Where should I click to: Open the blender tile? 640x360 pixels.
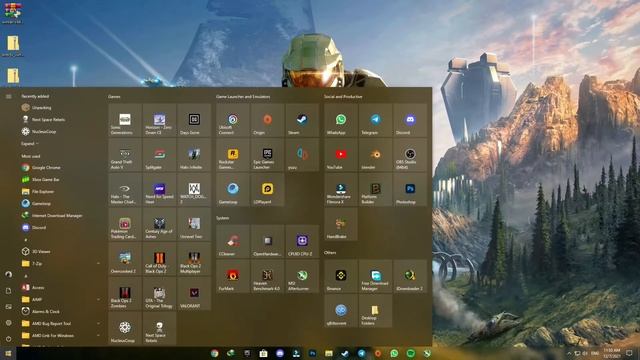pos(376,155)
